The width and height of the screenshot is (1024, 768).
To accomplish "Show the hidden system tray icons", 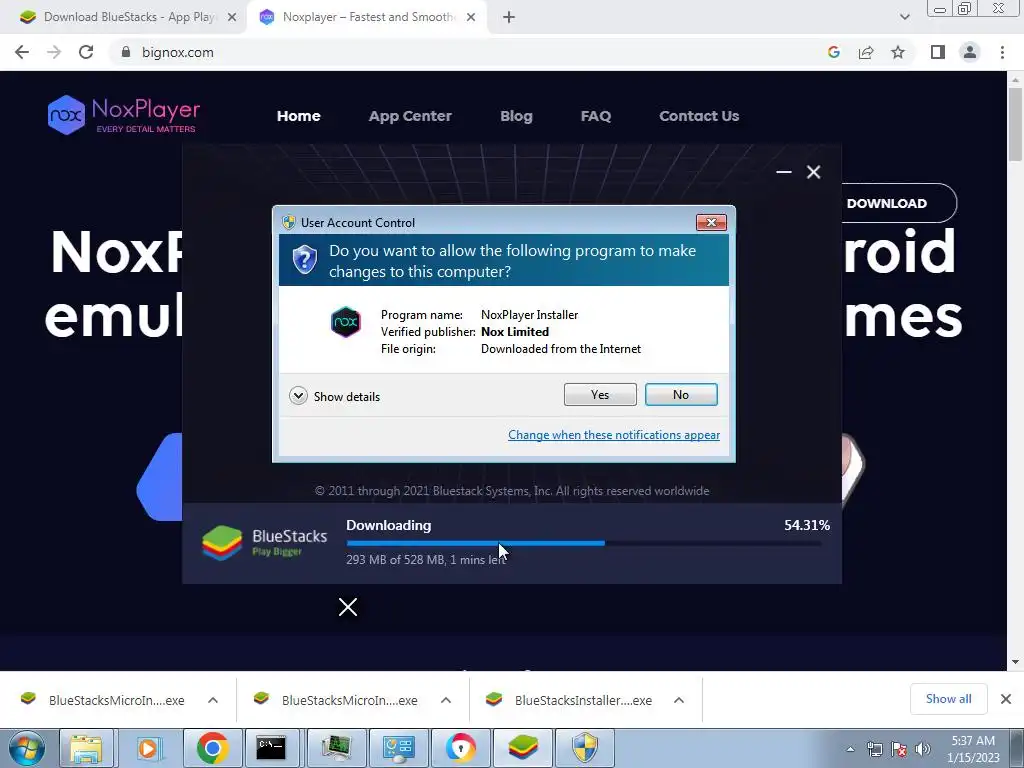I will coord(850,749).
